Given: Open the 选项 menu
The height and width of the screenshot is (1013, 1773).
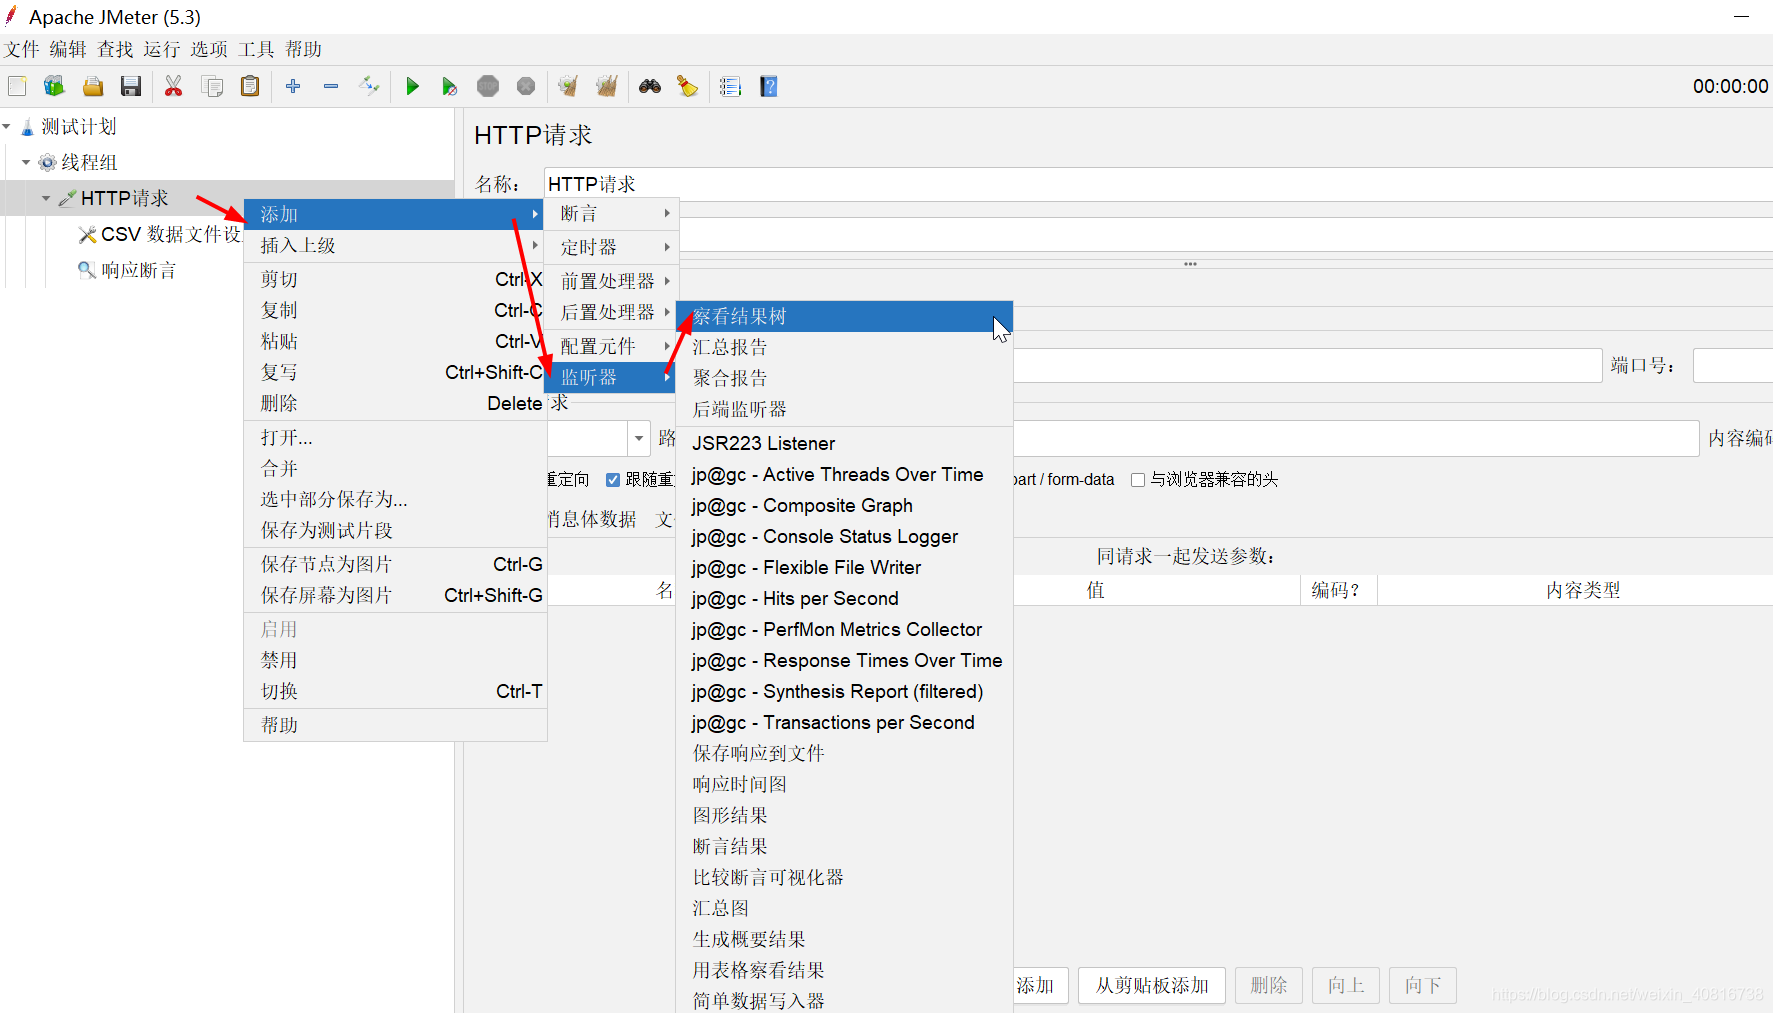Looking at the screenshot, I should tap(209, 49).
